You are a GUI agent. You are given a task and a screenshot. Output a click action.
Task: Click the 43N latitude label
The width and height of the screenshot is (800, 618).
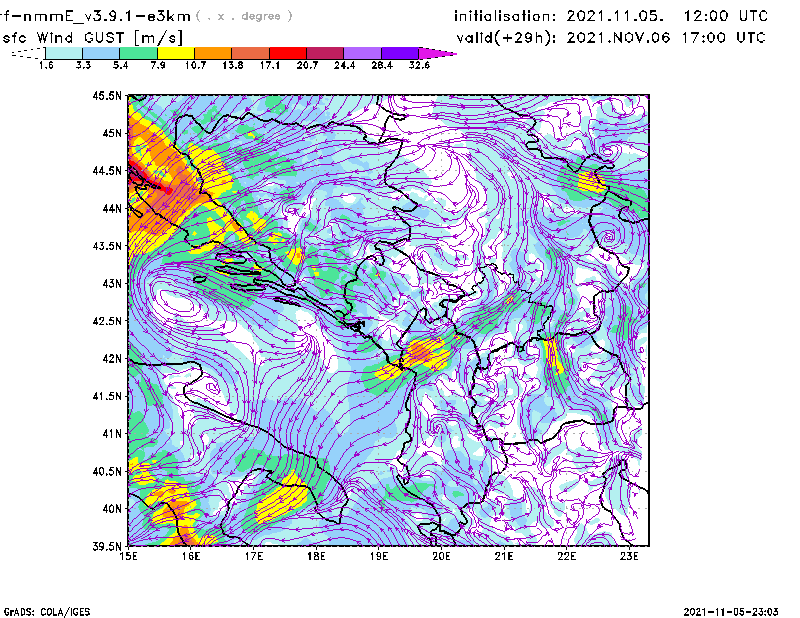coord(112,283)
